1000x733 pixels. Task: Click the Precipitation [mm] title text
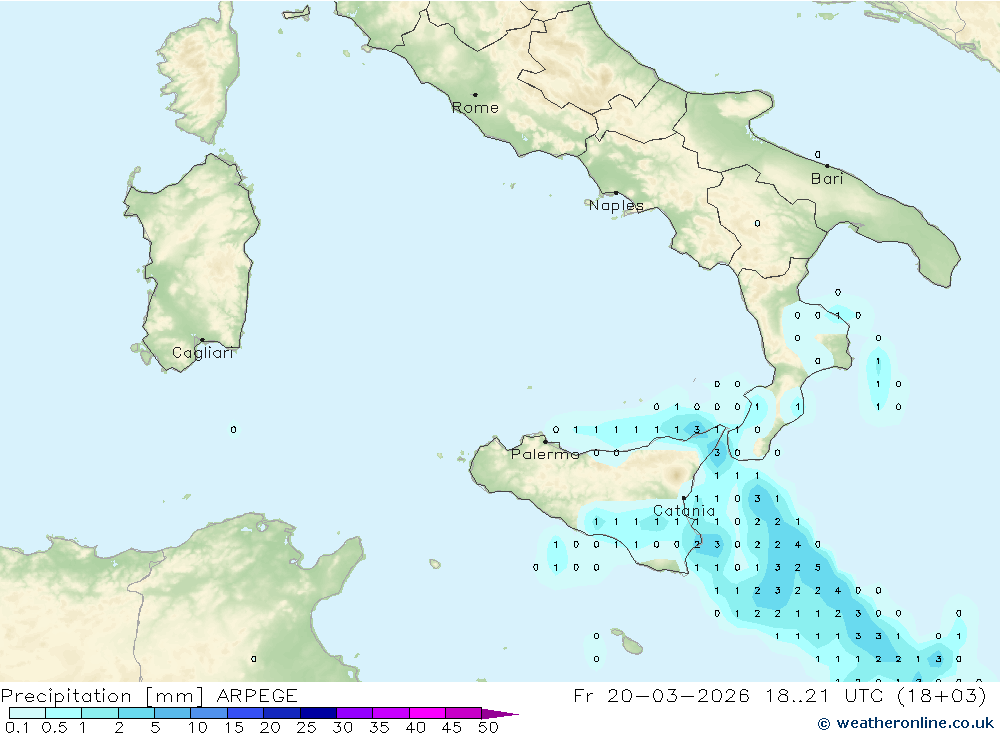click(102, 695)
